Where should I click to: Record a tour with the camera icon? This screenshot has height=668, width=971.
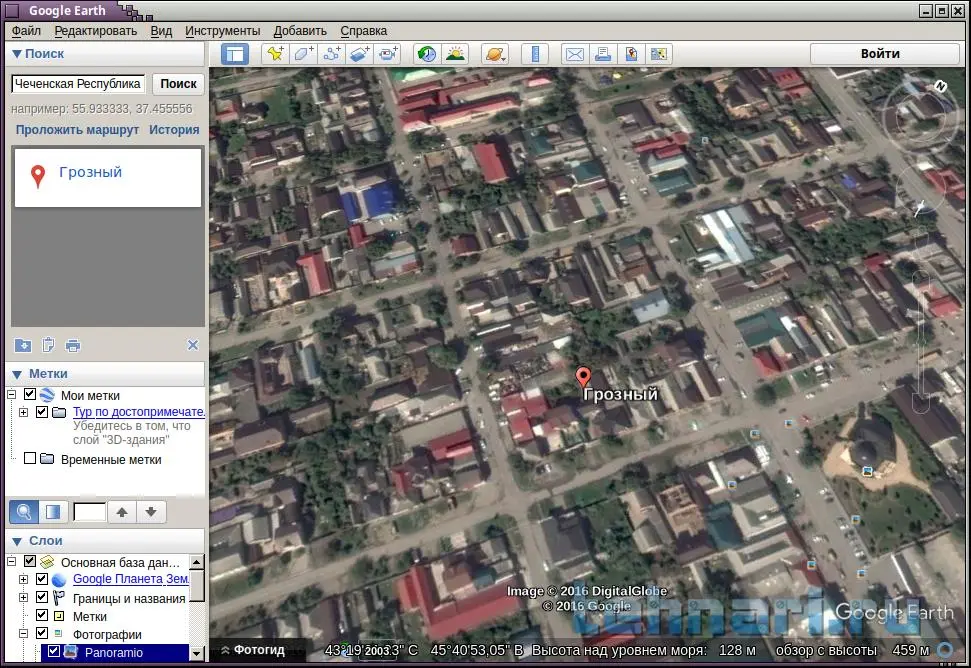[x=389, y=55]
